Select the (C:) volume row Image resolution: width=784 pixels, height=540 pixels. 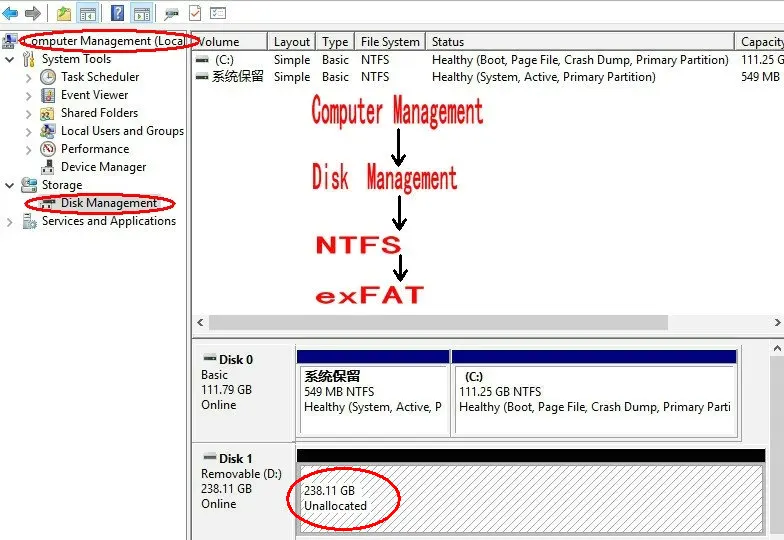coord(488,60)
